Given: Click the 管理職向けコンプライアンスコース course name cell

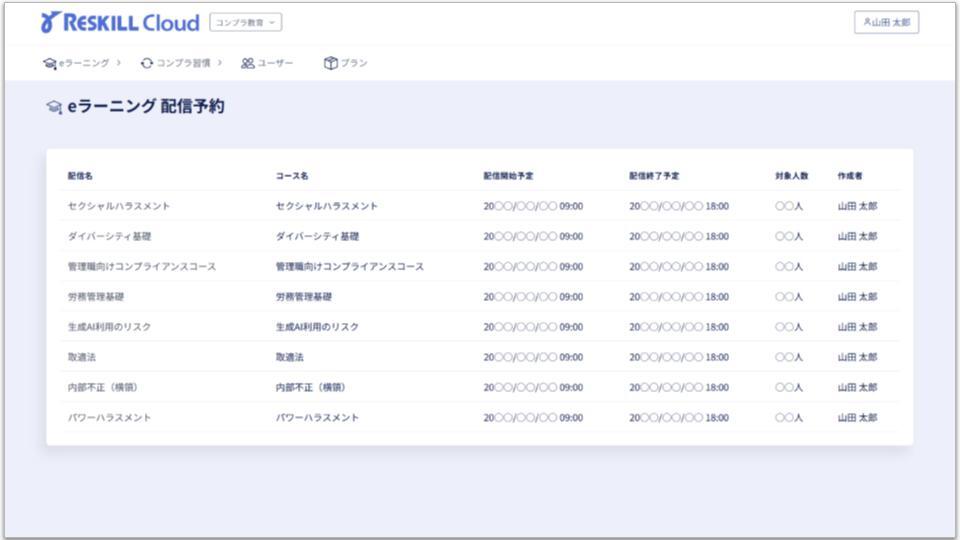Looking at the screenshot, I should [x=350, y=267].
